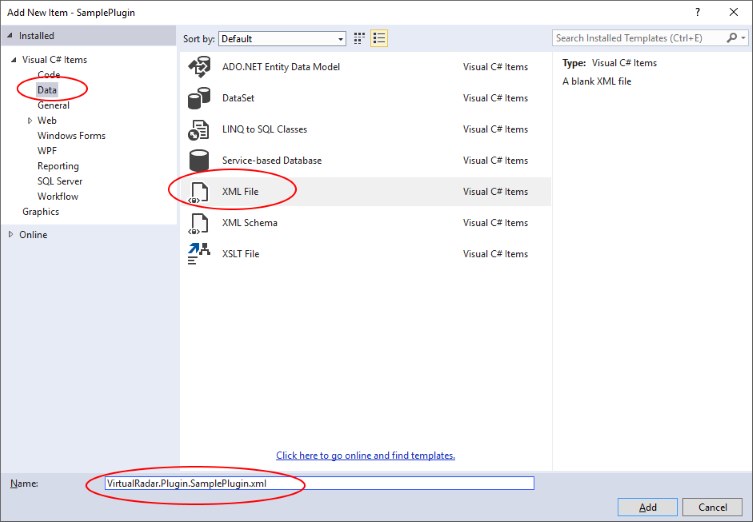753x522 pixels.
Task: Click the Cancel button
Action: (x=713, y=507)
